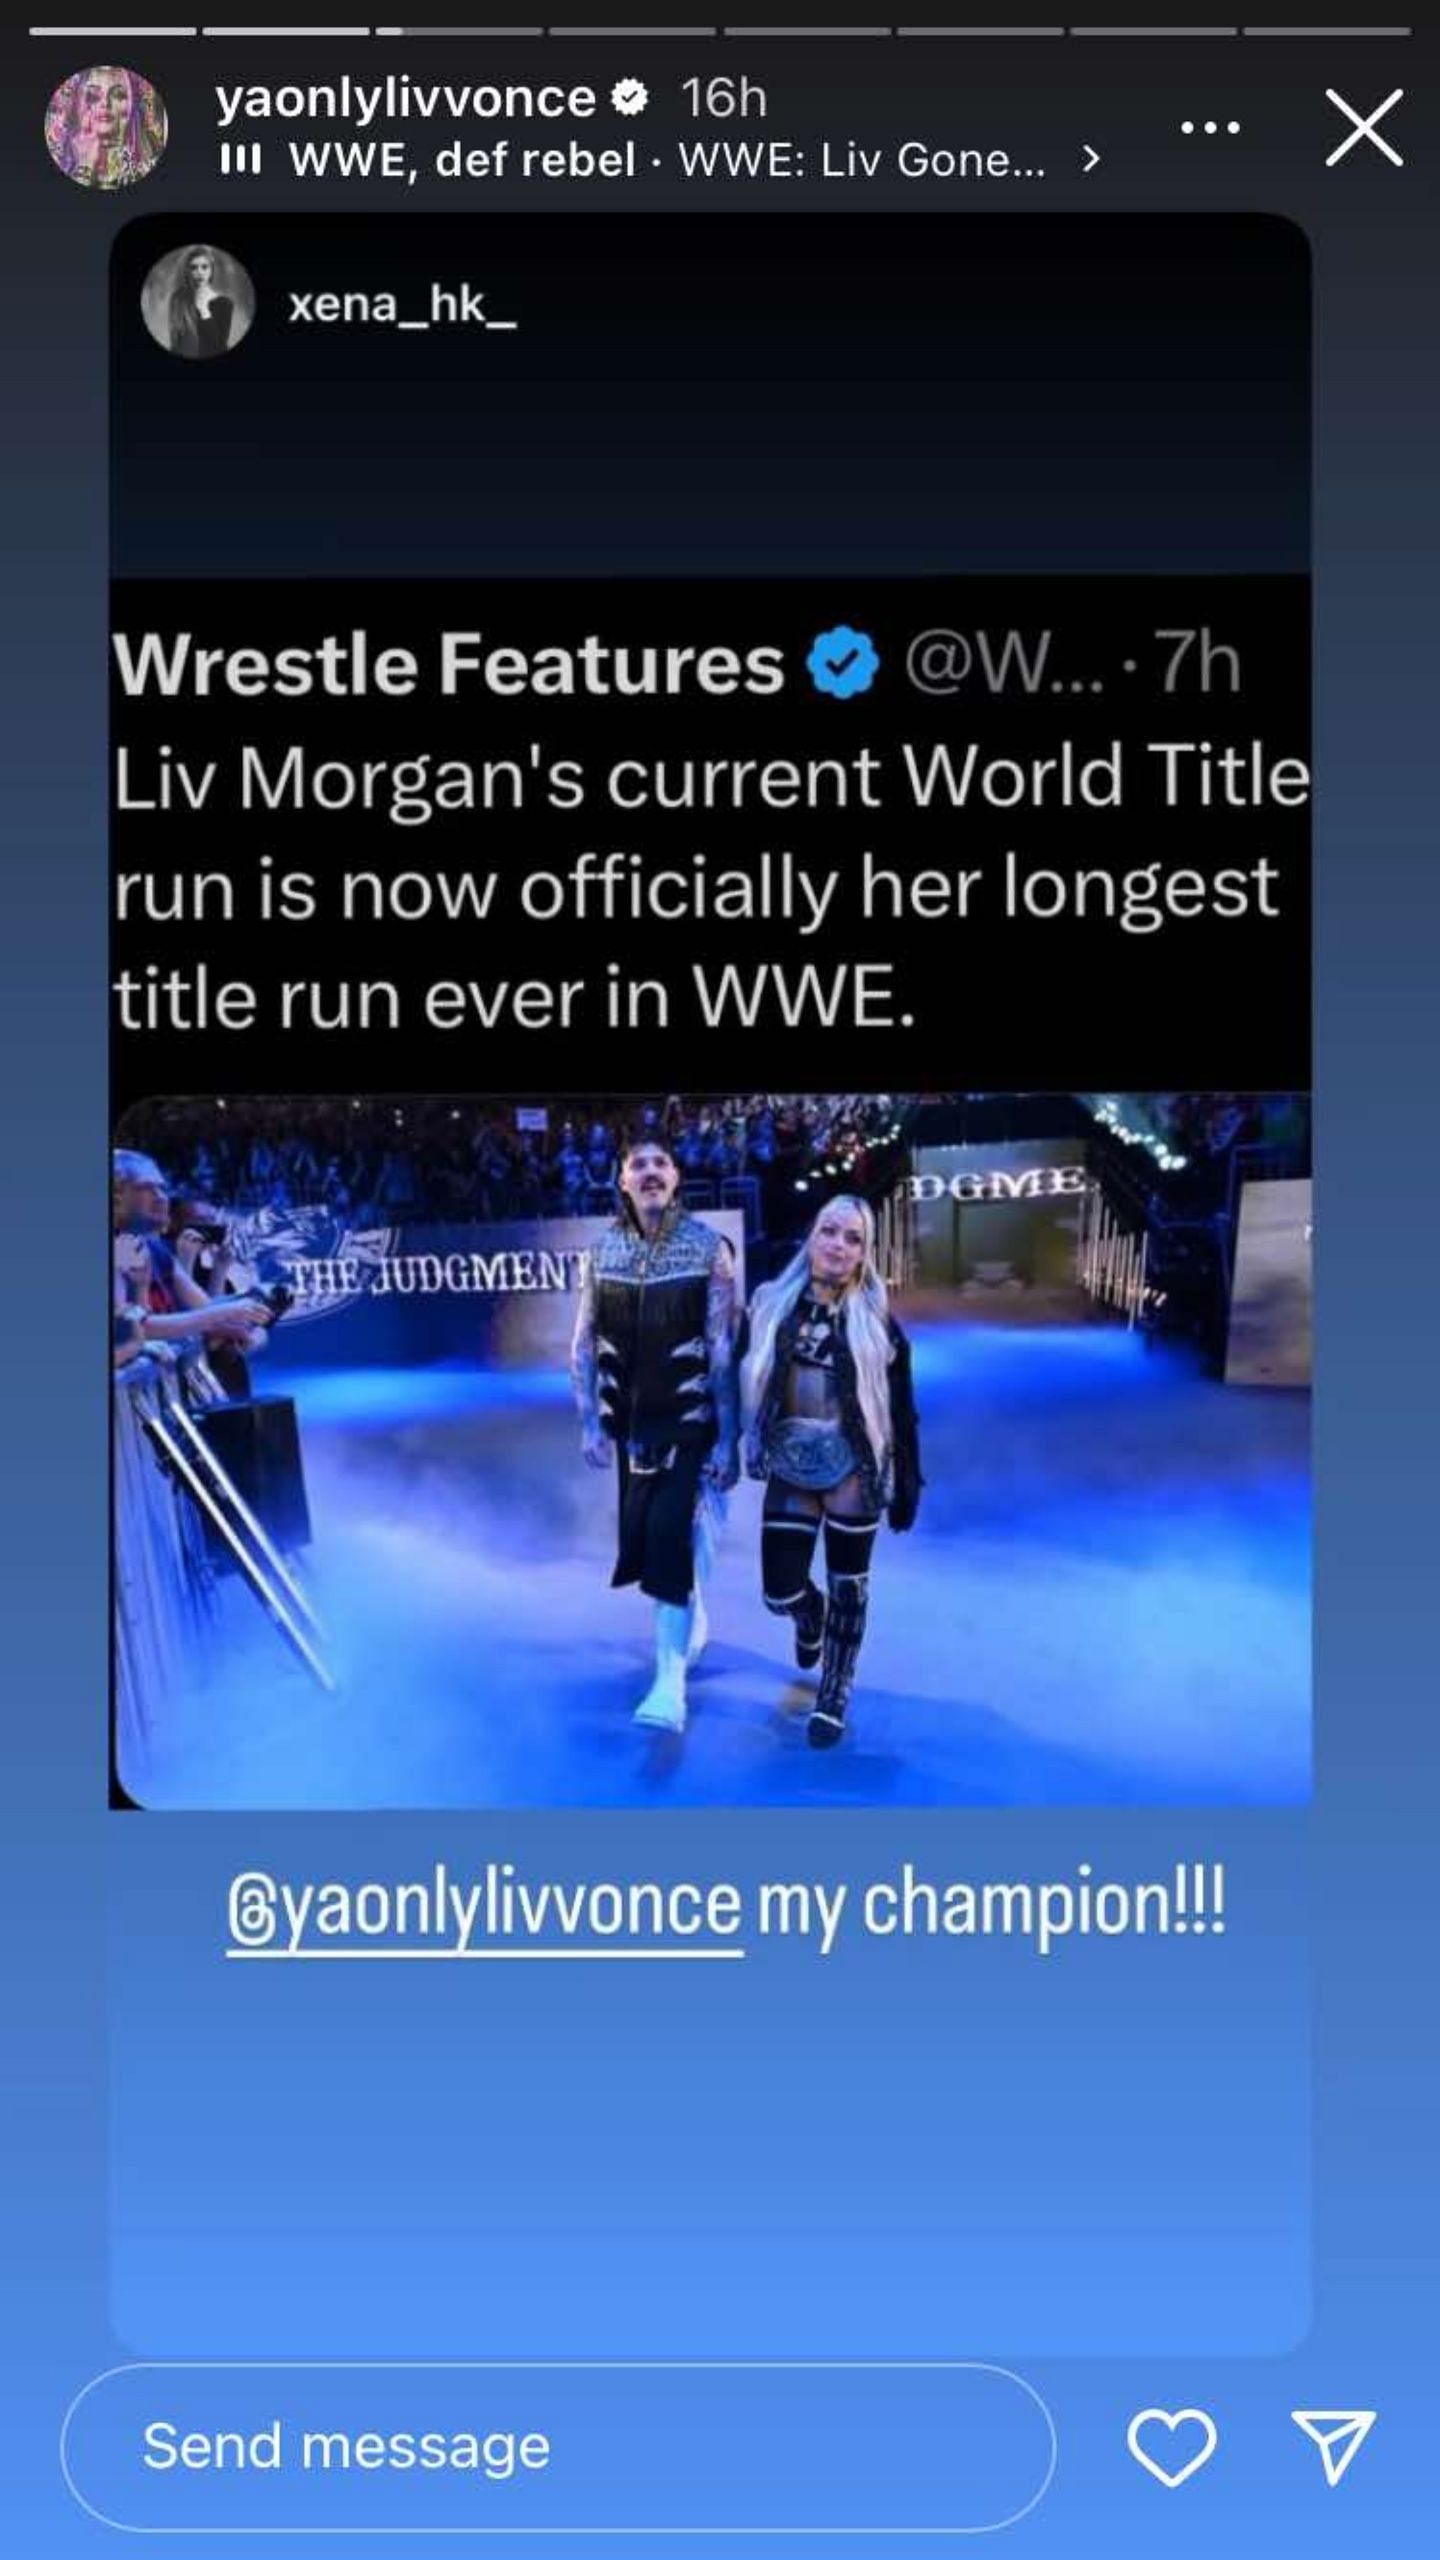Open xena_hk_ avatar in reposted story
The image size is (1440, 2560).
coord(197,301)
